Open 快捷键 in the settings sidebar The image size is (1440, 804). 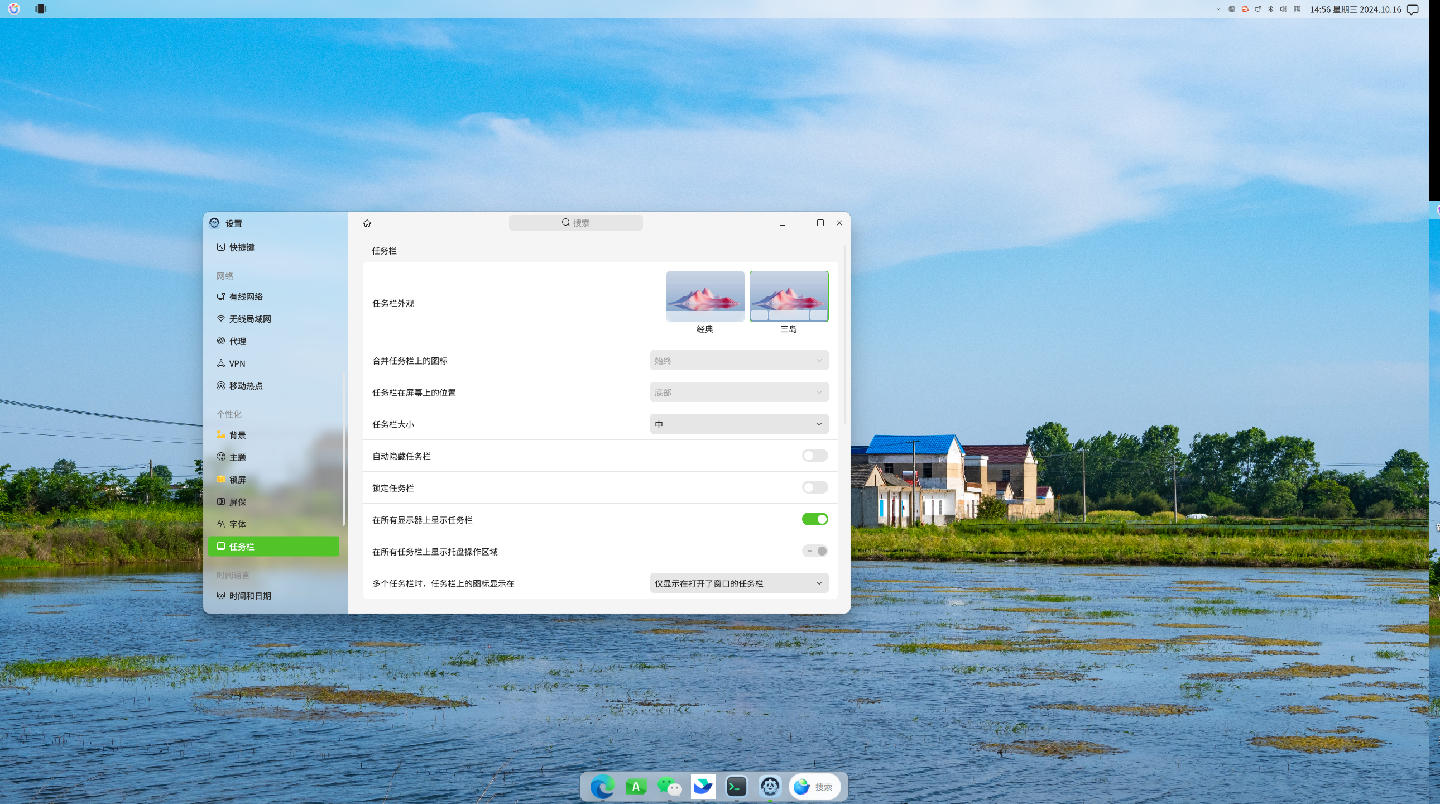coord(273,247)
